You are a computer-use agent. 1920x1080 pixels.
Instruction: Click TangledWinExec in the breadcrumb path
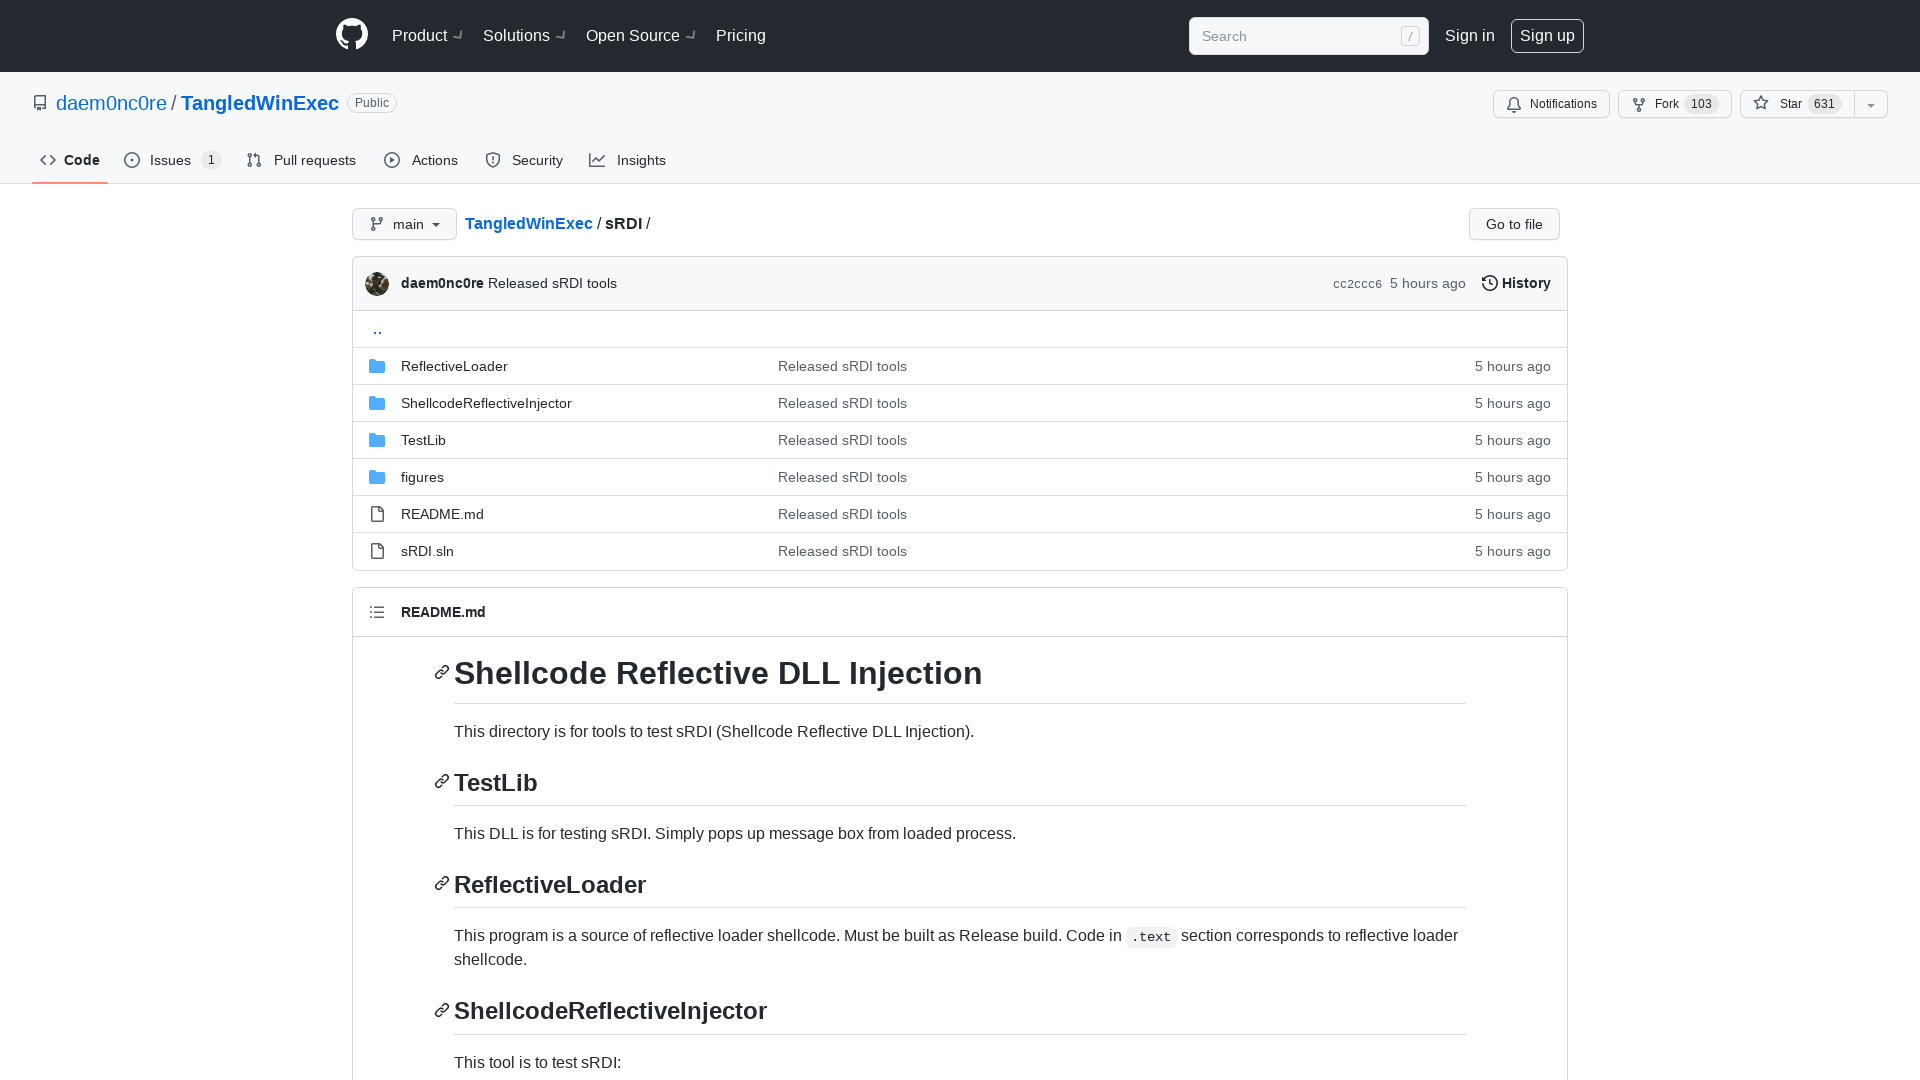click(x=529, y=224)
